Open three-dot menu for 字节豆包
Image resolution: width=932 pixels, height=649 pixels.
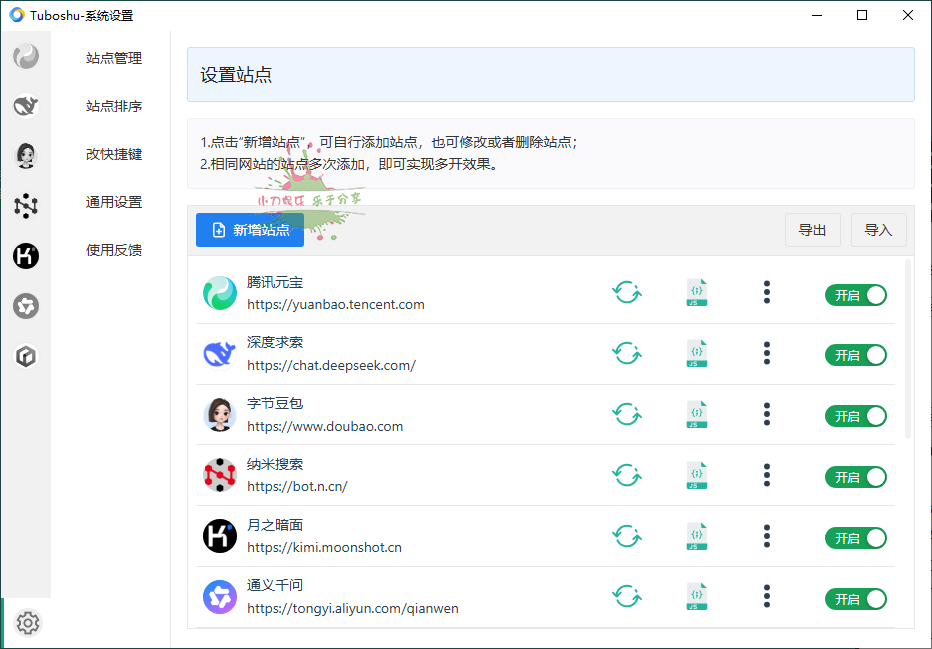point(766,414)
